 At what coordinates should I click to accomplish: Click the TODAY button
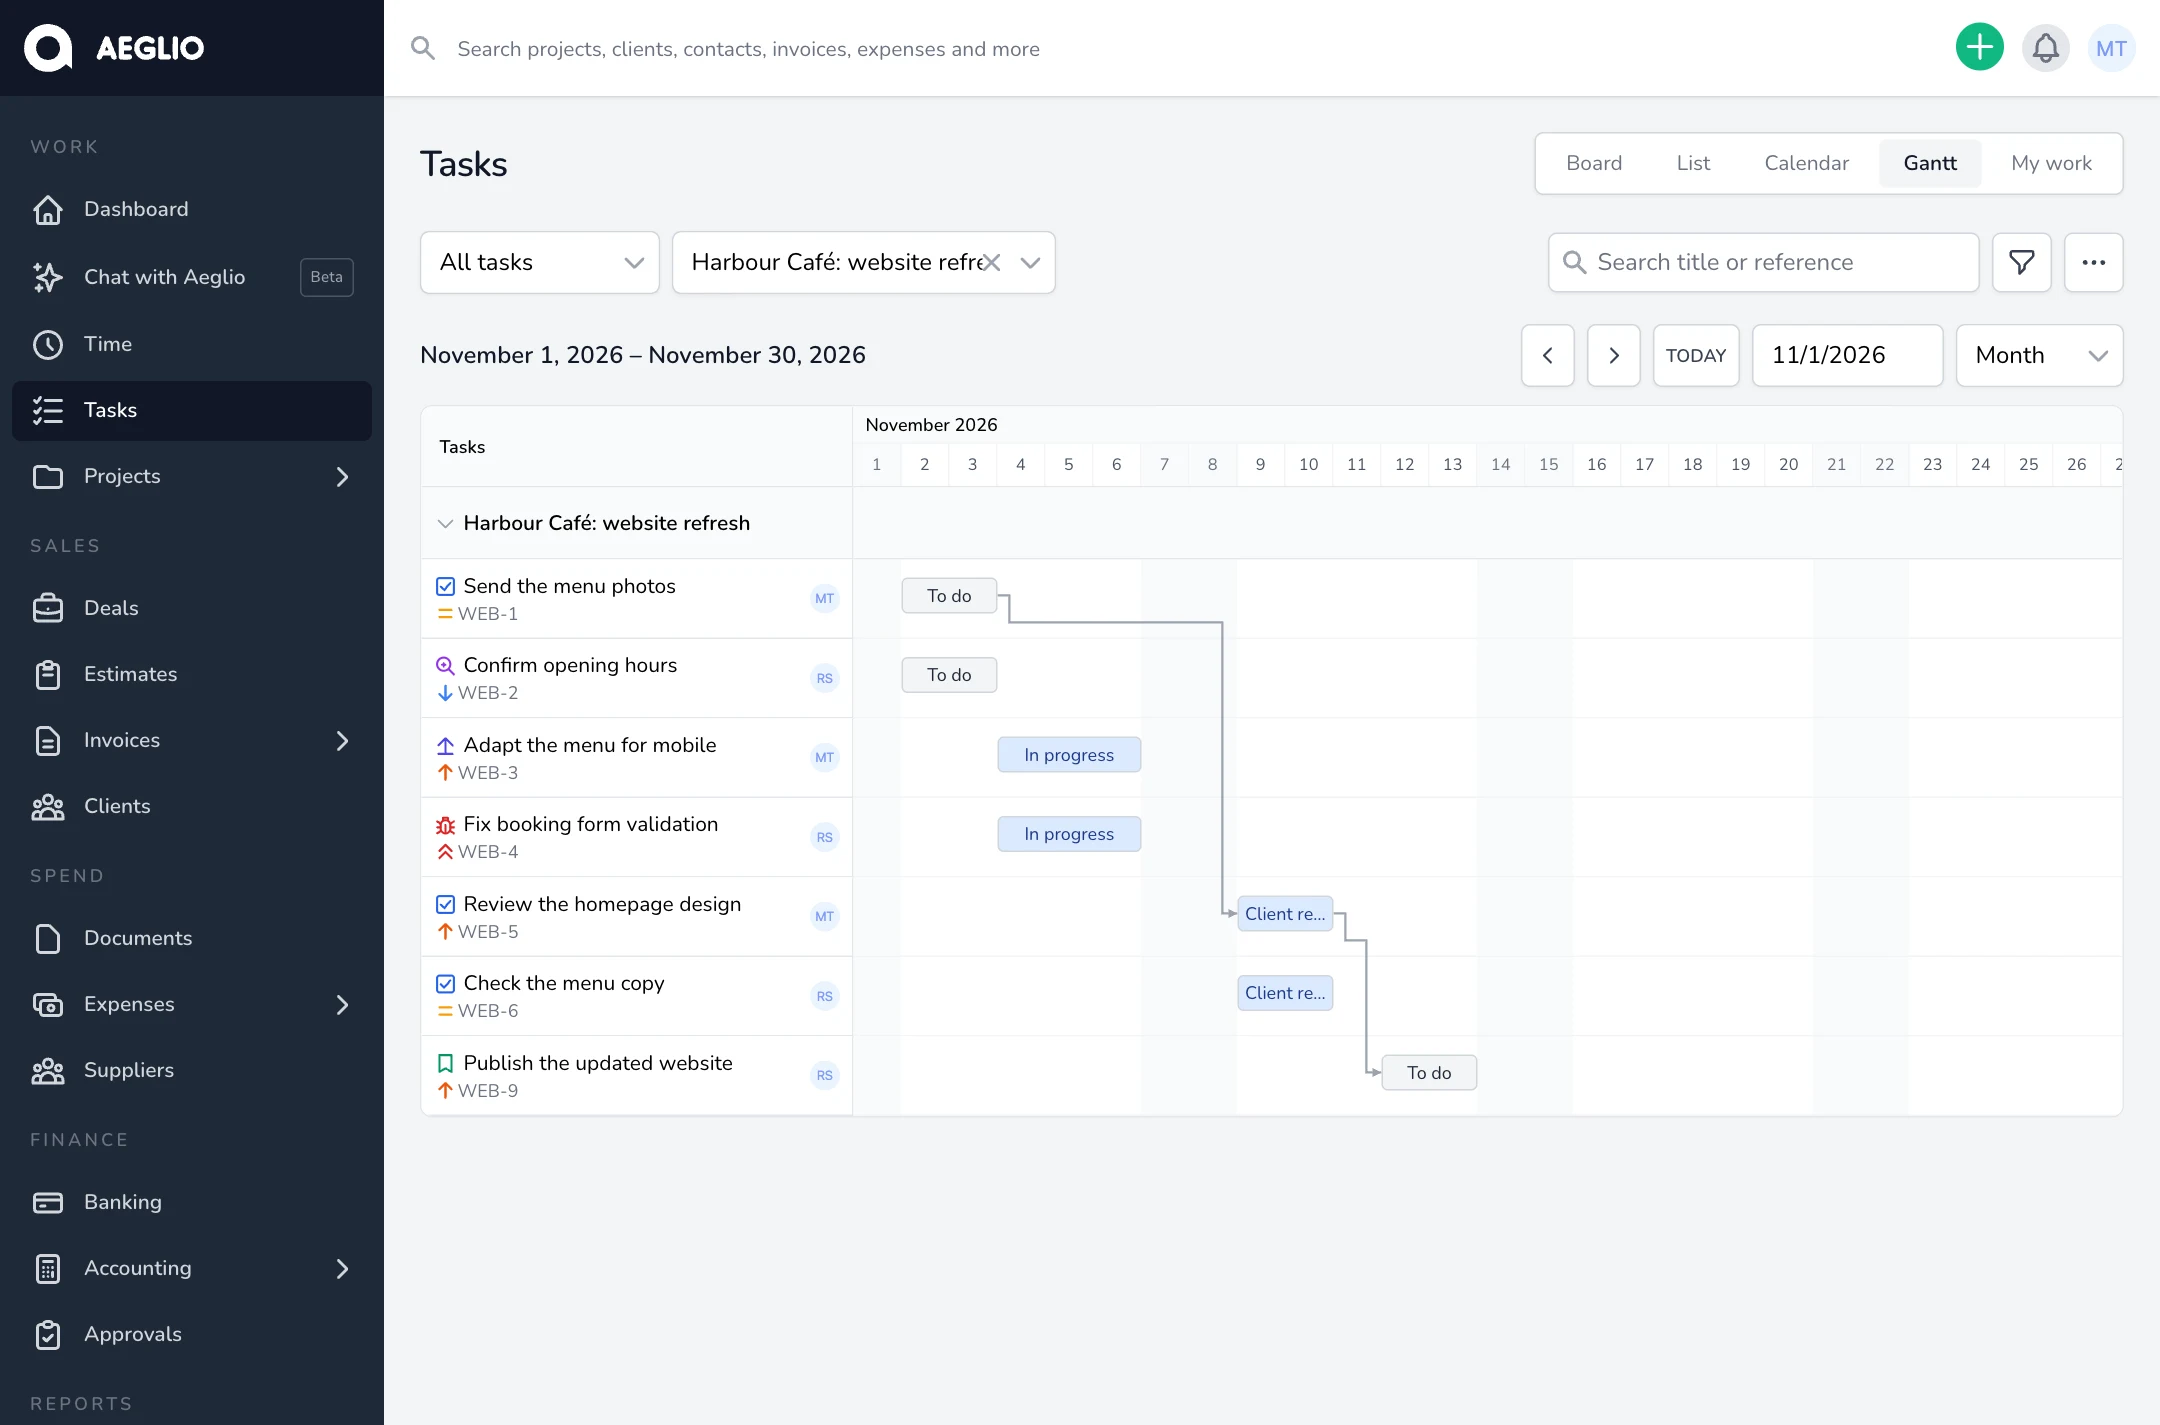(x=1696, y=355)
